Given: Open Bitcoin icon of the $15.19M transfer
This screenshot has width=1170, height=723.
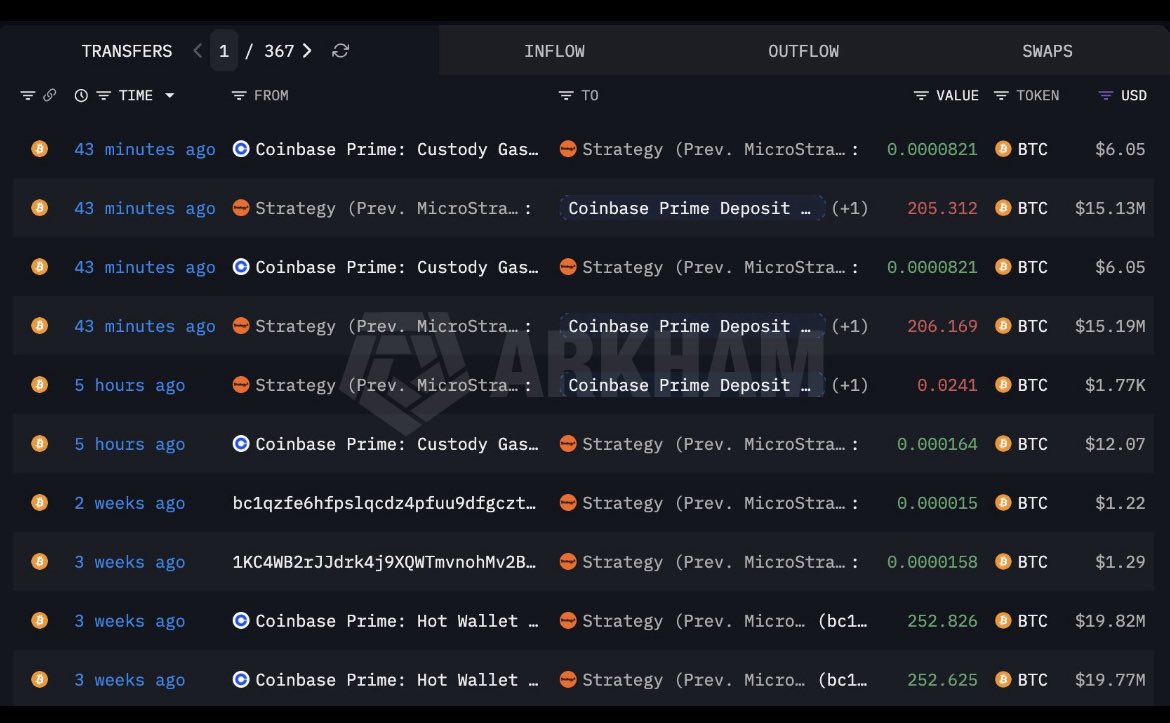Looking at the screenshot, I should click(x=40, y=325).
